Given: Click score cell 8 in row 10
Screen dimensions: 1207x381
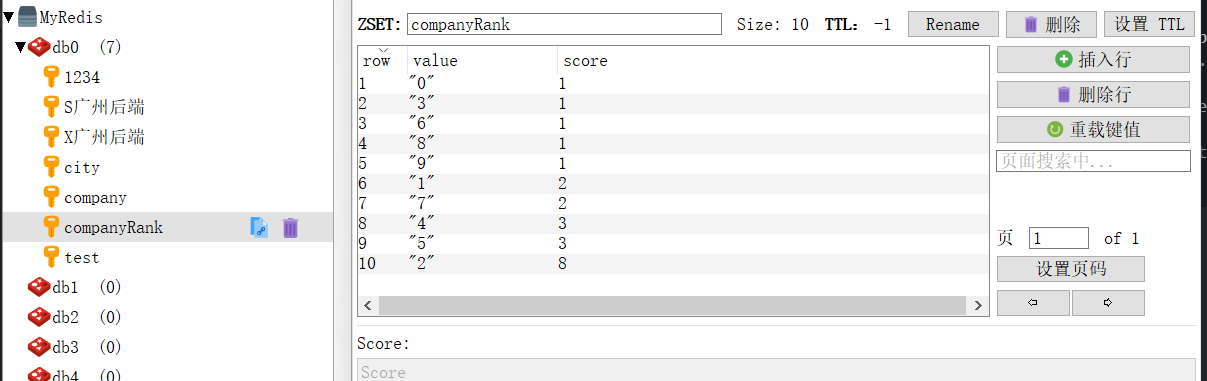Looking at the screenshot, I should (564, 264).
